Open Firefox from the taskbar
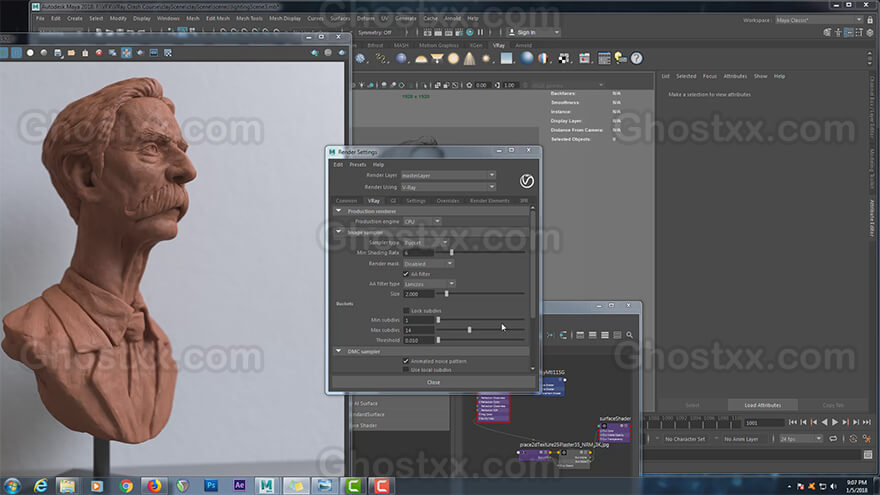Image resolution: width=880 pixels, height=495 pixels. (154, 485)
